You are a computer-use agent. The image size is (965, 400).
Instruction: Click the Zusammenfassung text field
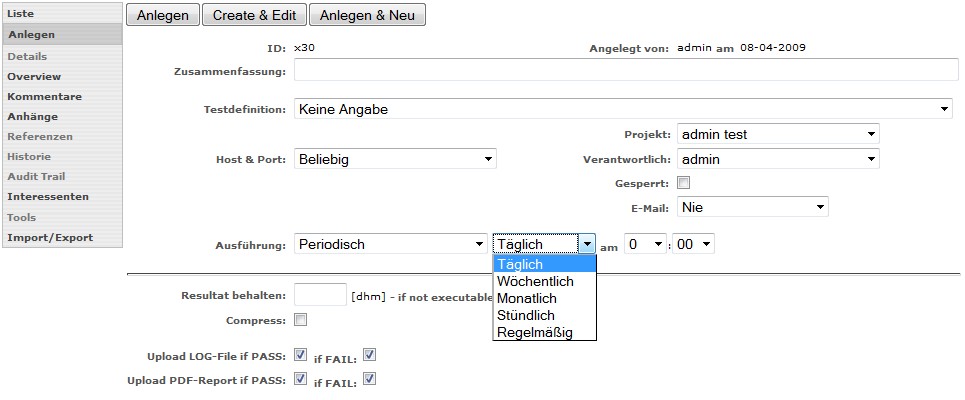click(x=623, y=70)
